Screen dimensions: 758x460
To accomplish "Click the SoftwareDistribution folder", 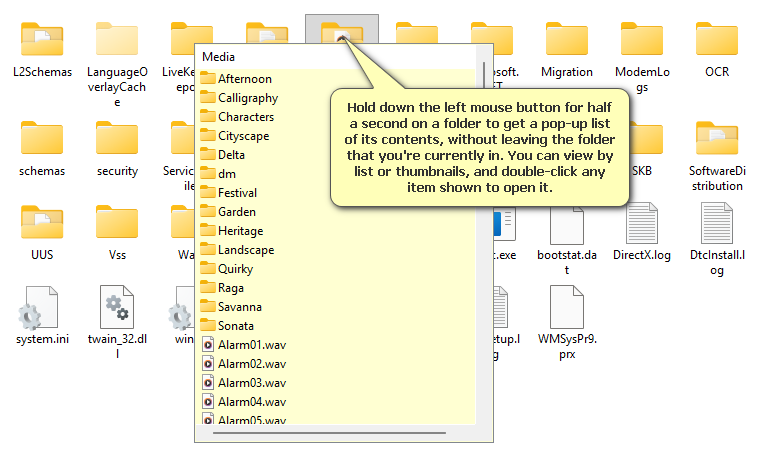I will 716,140.
